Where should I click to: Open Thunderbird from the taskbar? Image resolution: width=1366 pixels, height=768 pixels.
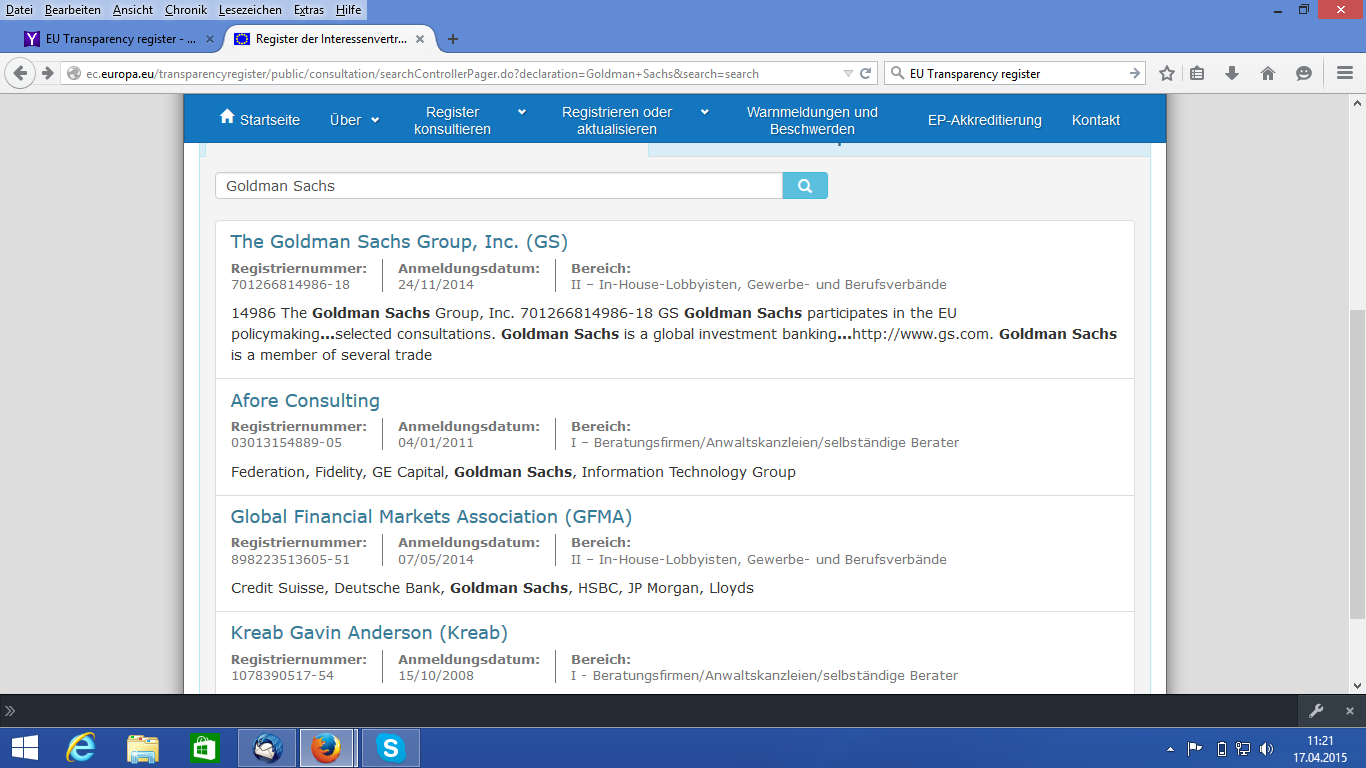coord(267,748)
